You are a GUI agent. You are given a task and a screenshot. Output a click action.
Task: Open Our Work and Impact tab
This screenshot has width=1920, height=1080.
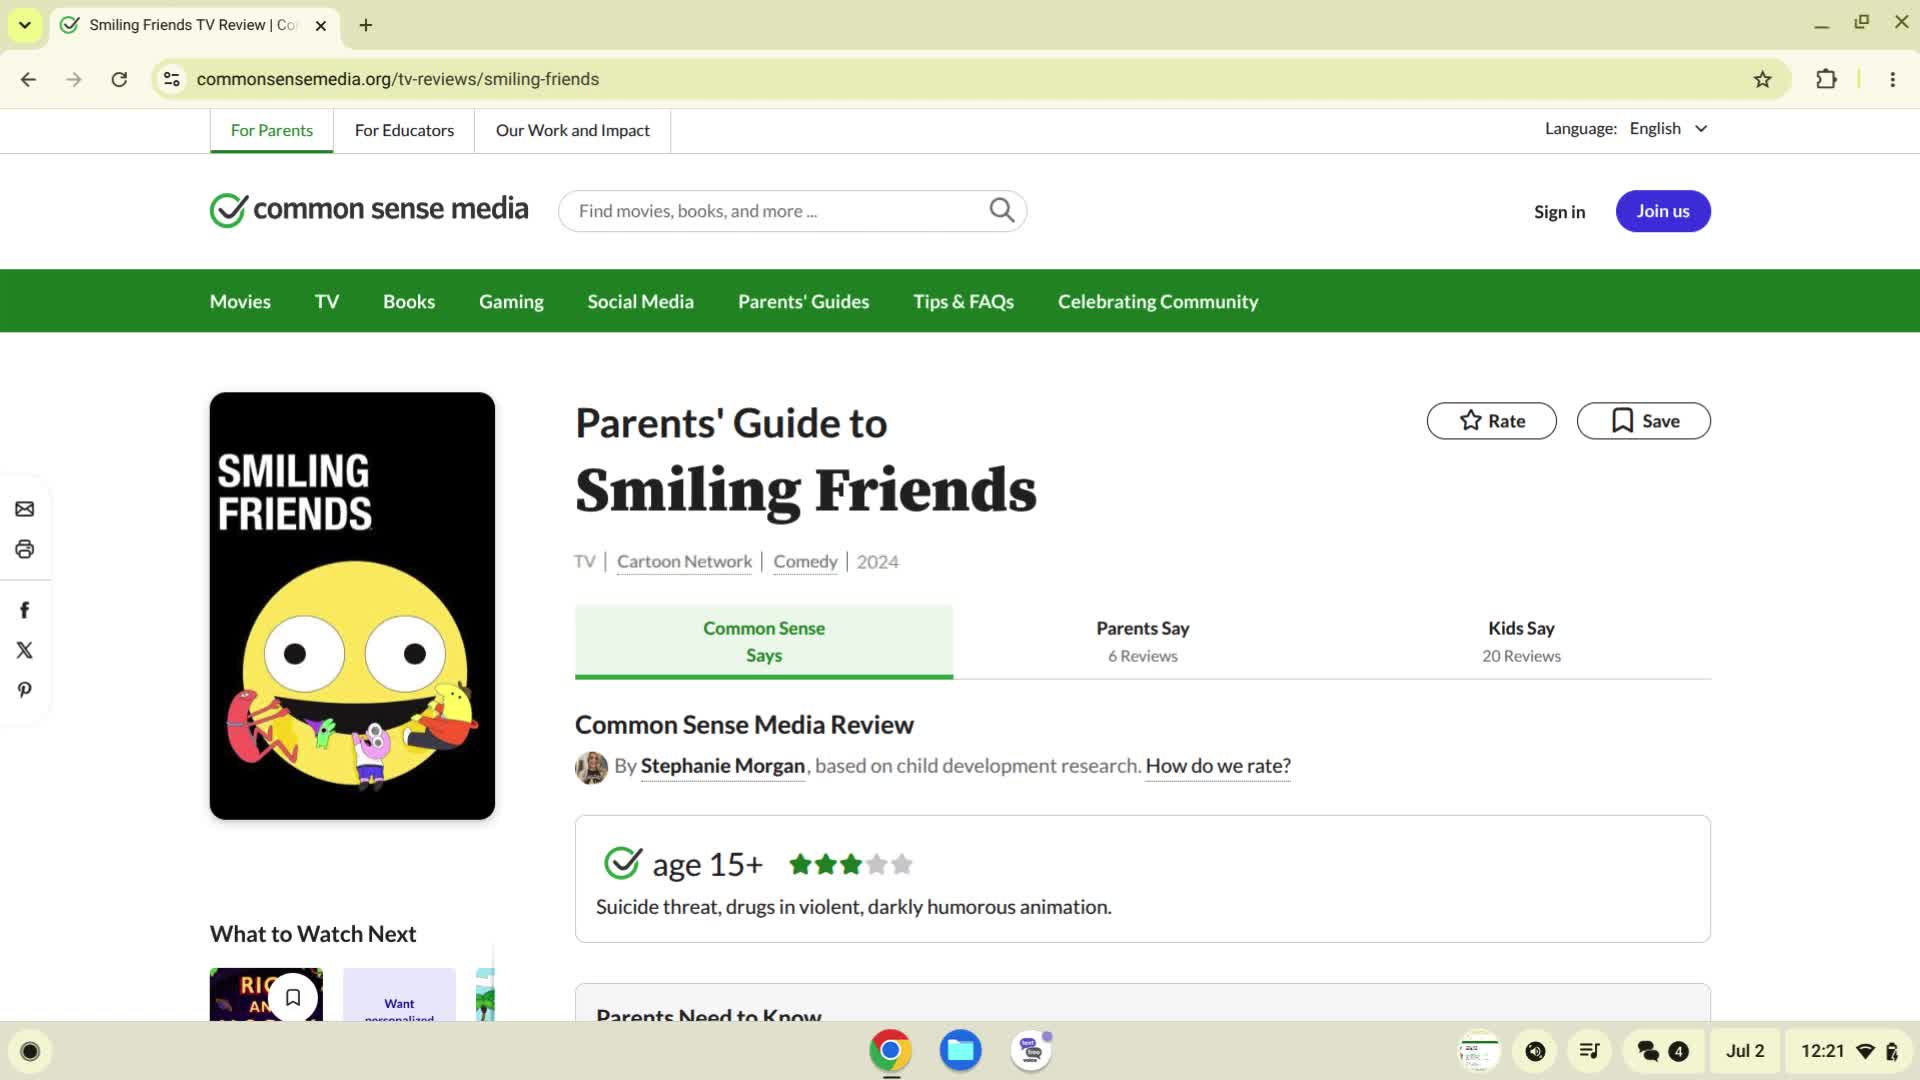click(572, 131)
